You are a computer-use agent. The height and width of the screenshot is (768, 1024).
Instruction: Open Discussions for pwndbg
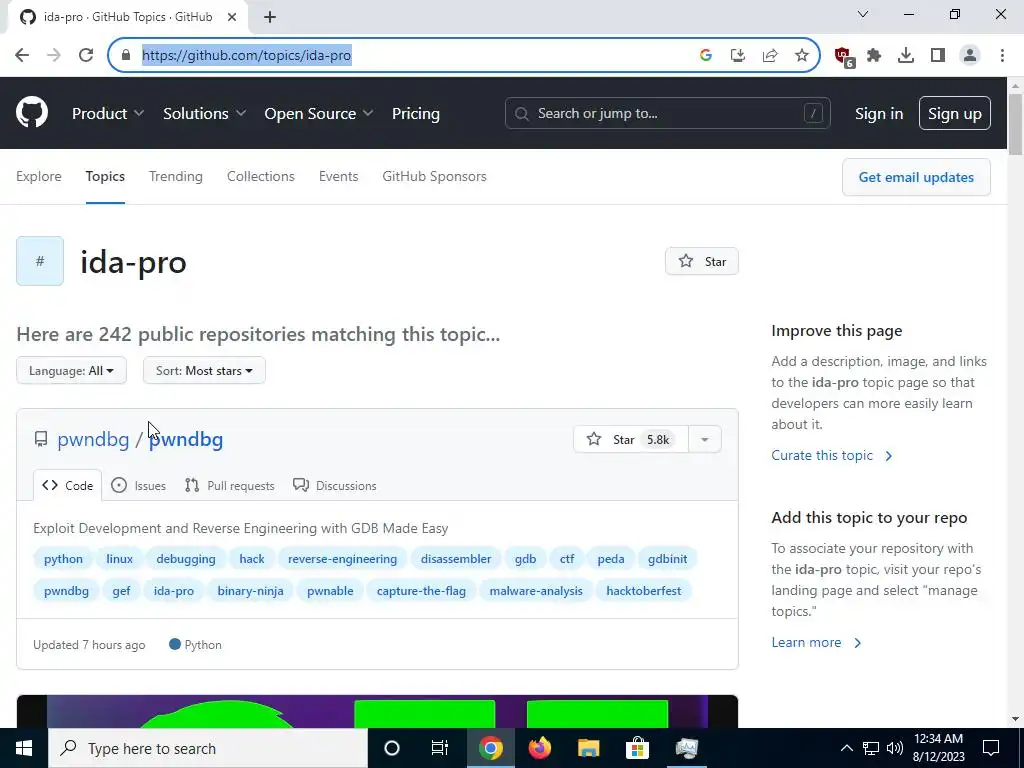click(334, 485)
